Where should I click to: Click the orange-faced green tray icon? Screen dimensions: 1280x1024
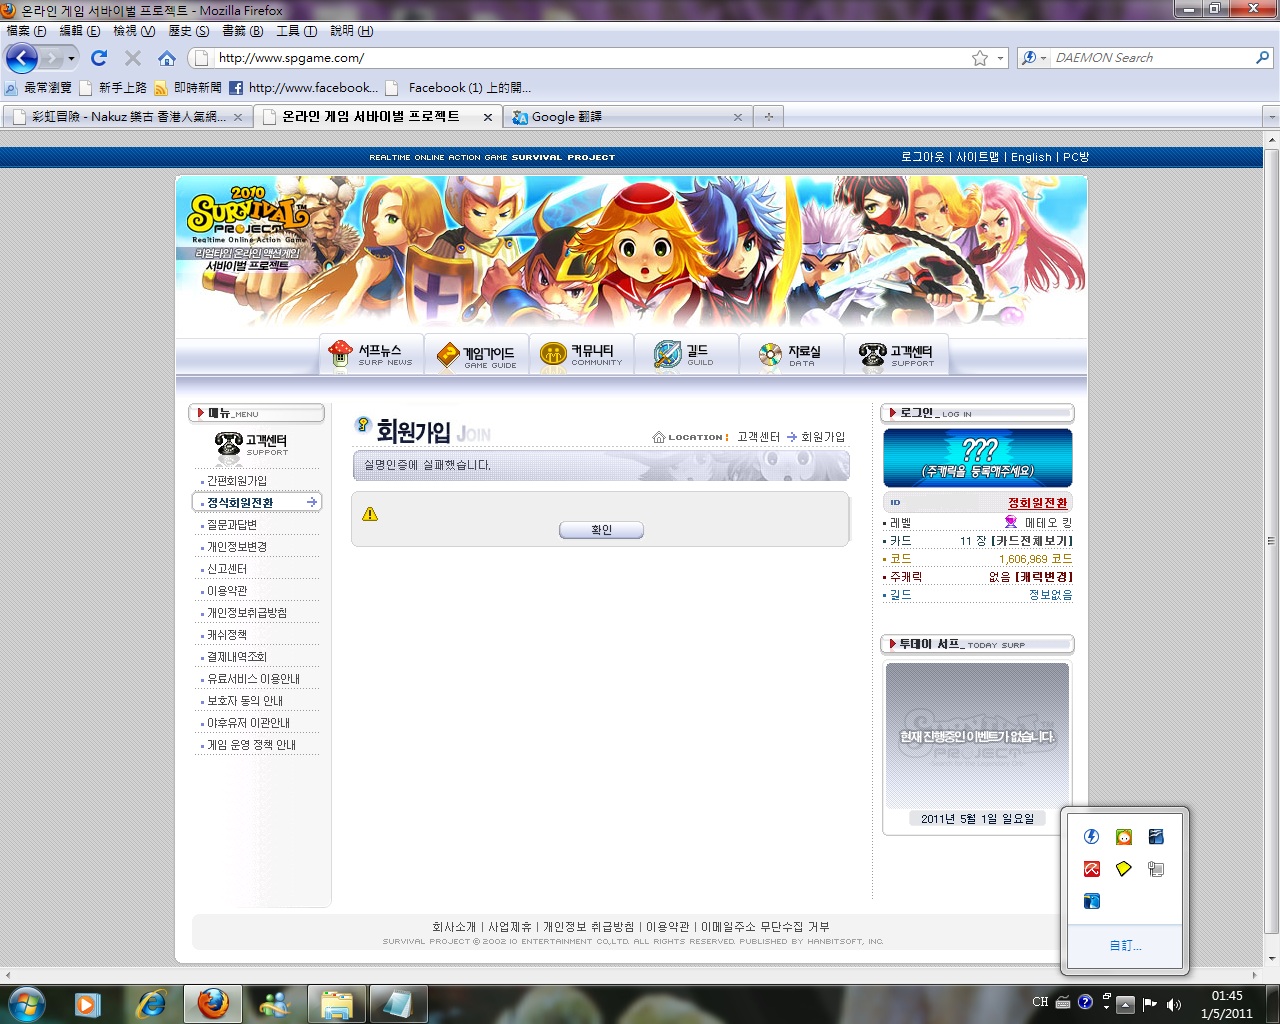(1124, 837)
